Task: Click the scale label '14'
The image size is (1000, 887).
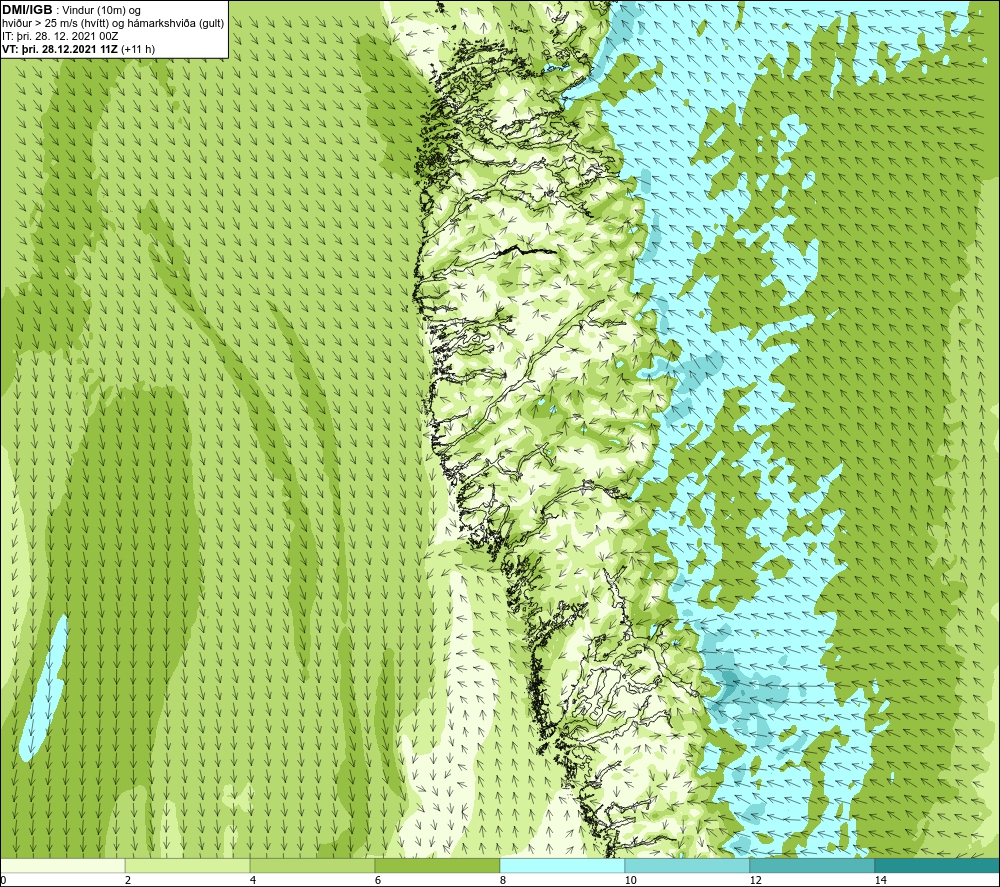Action: click(x=880, y=880)
